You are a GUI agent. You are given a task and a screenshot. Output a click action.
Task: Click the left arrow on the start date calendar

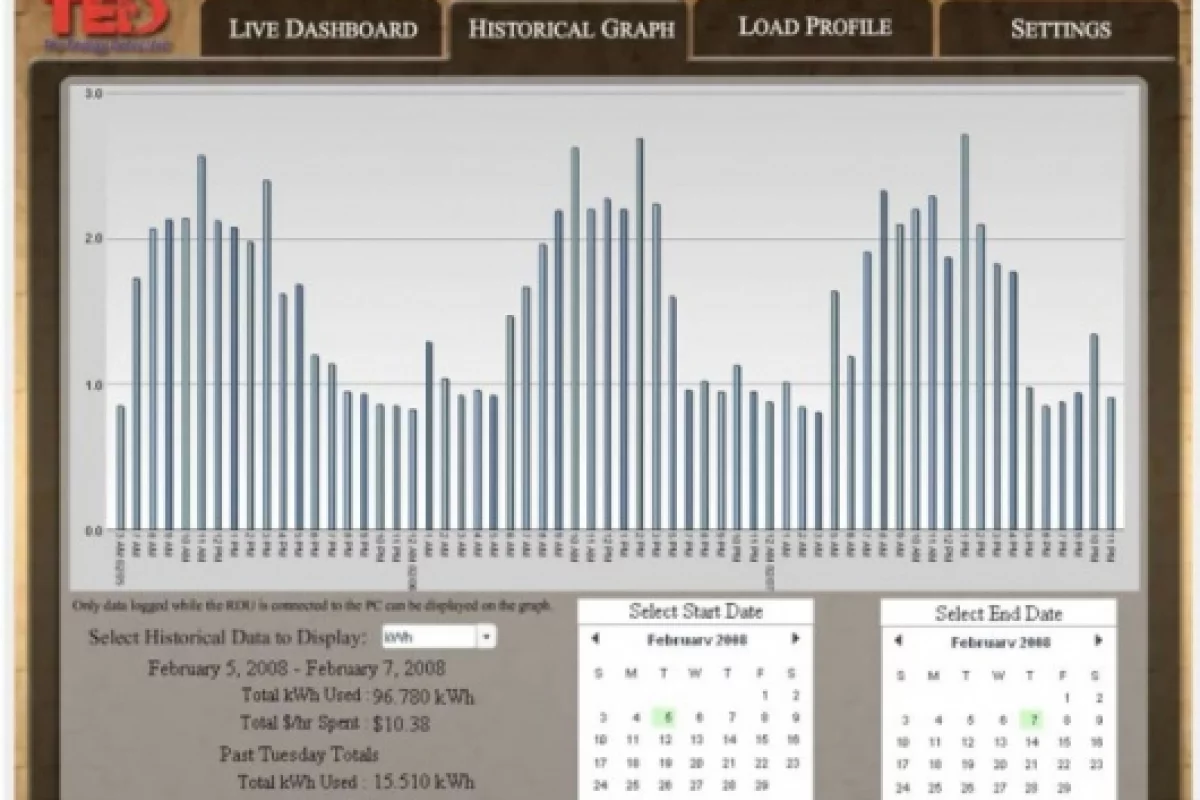[x=596, y=640]
